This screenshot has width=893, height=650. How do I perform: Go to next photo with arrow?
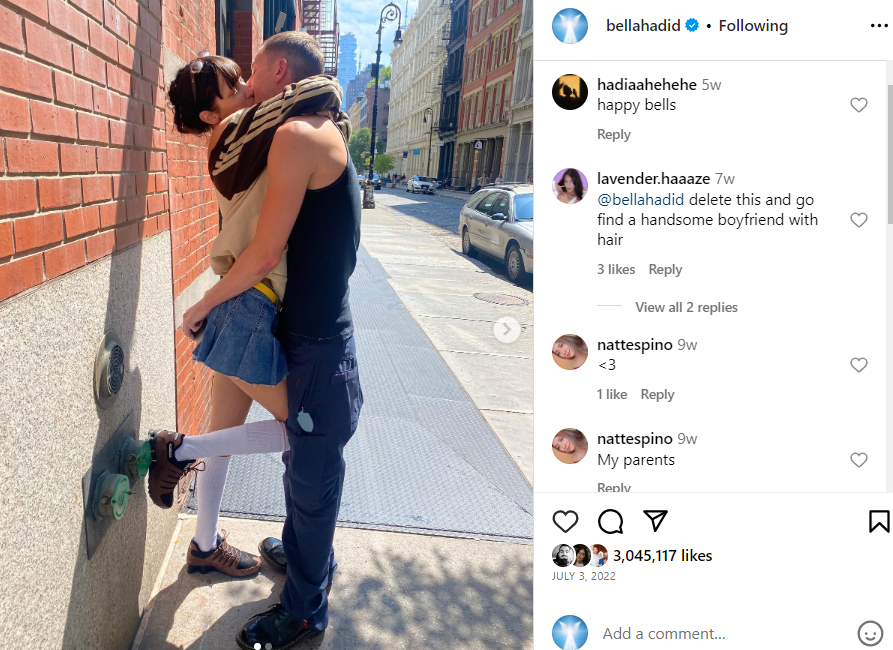point(506,329)
